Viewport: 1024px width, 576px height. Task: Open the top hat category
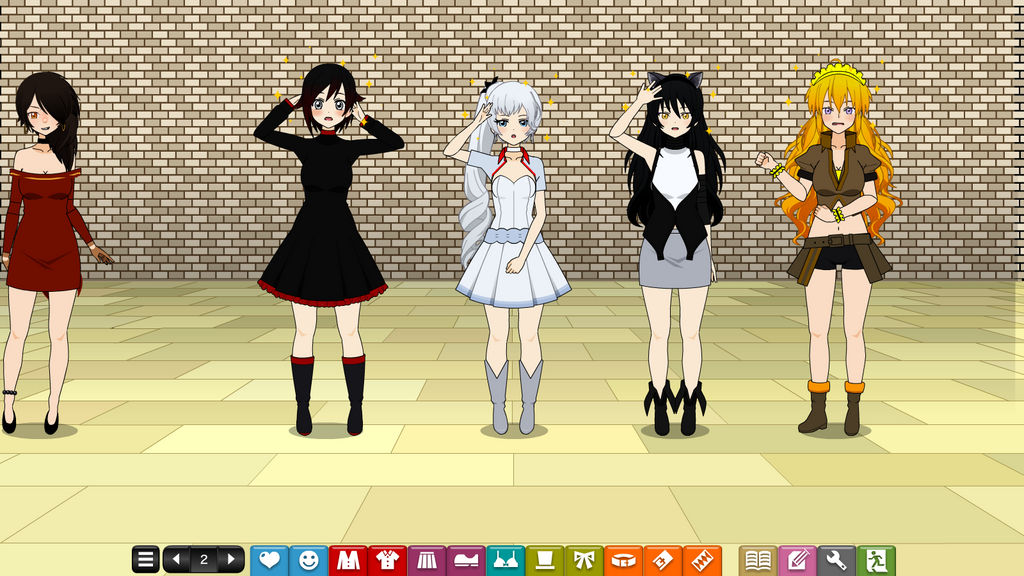(545, 560)
